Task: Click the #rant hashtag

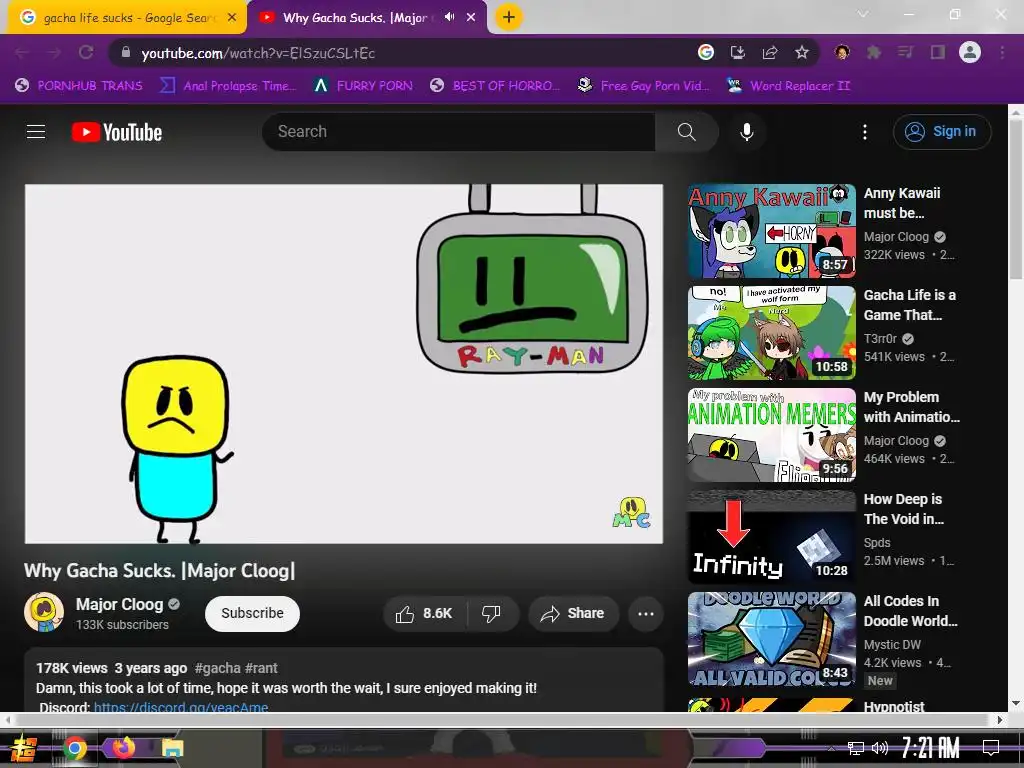Action: (261, 668)
